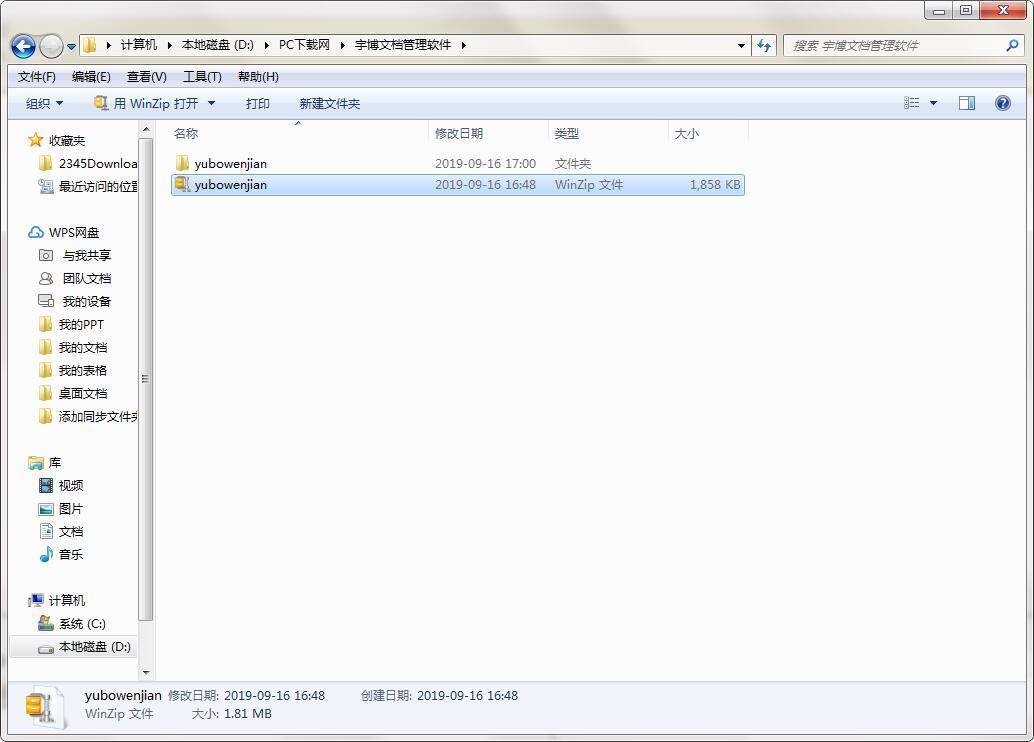This screenshot has height=742, width=1034.
Task: Click the refresh icon beside address bar
Action: pos(764,46)
